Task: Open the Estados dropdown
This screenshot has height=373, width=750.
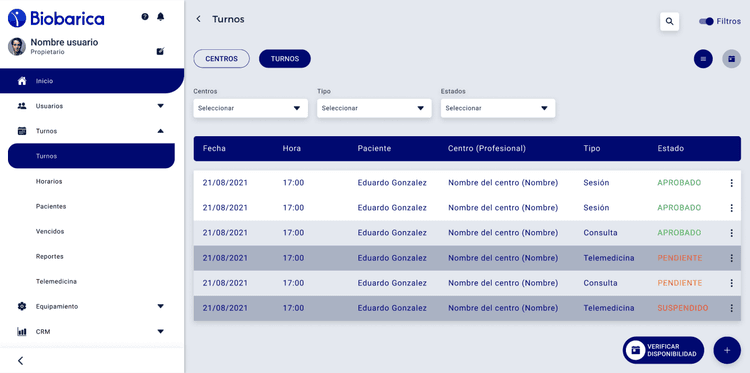Action: coord(498,108)
